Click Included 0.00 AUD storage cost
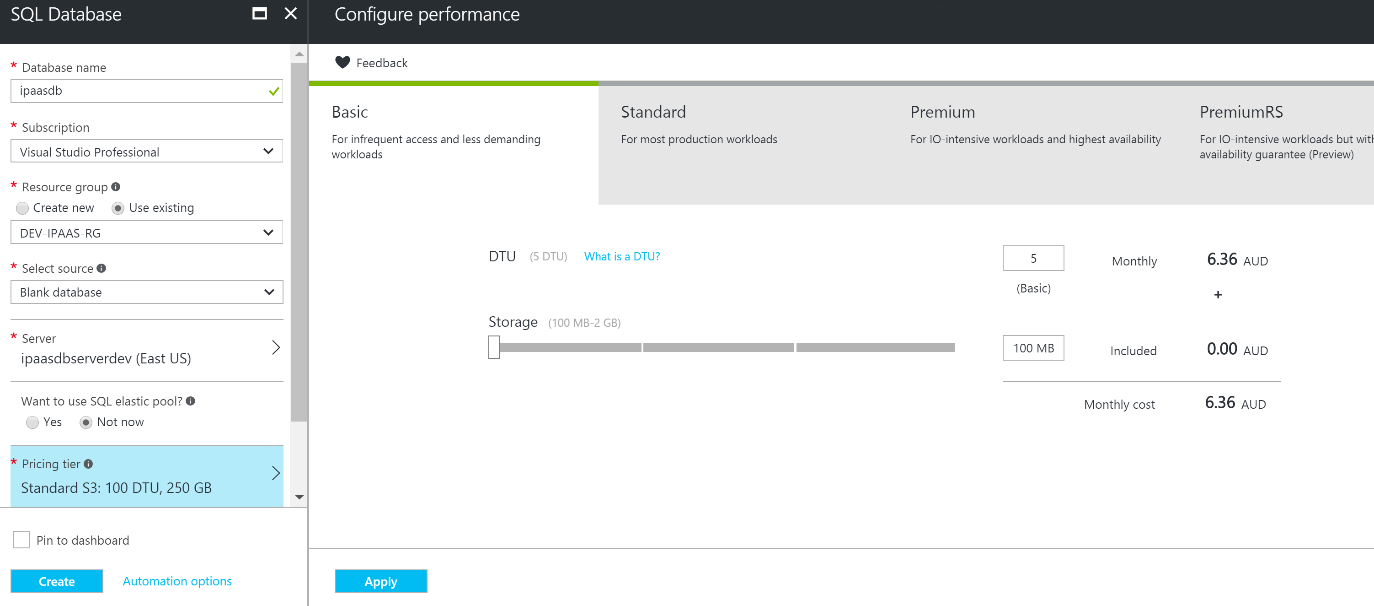1374x606 pixels. click(x=1238, y=350)
